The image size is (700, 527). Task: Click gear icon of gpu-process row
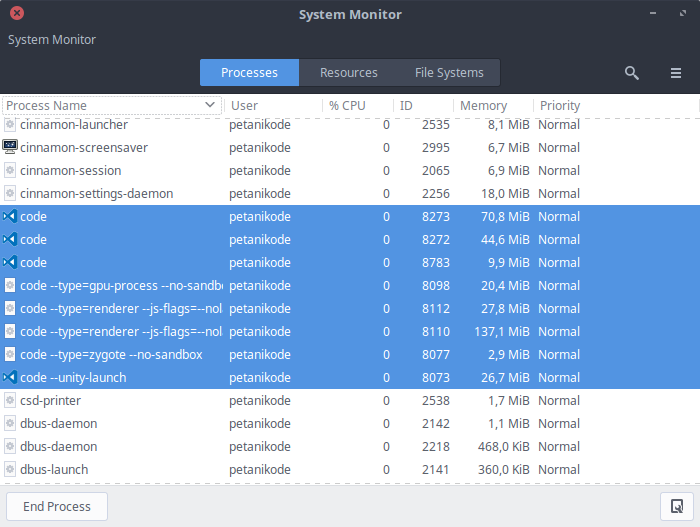10,285
